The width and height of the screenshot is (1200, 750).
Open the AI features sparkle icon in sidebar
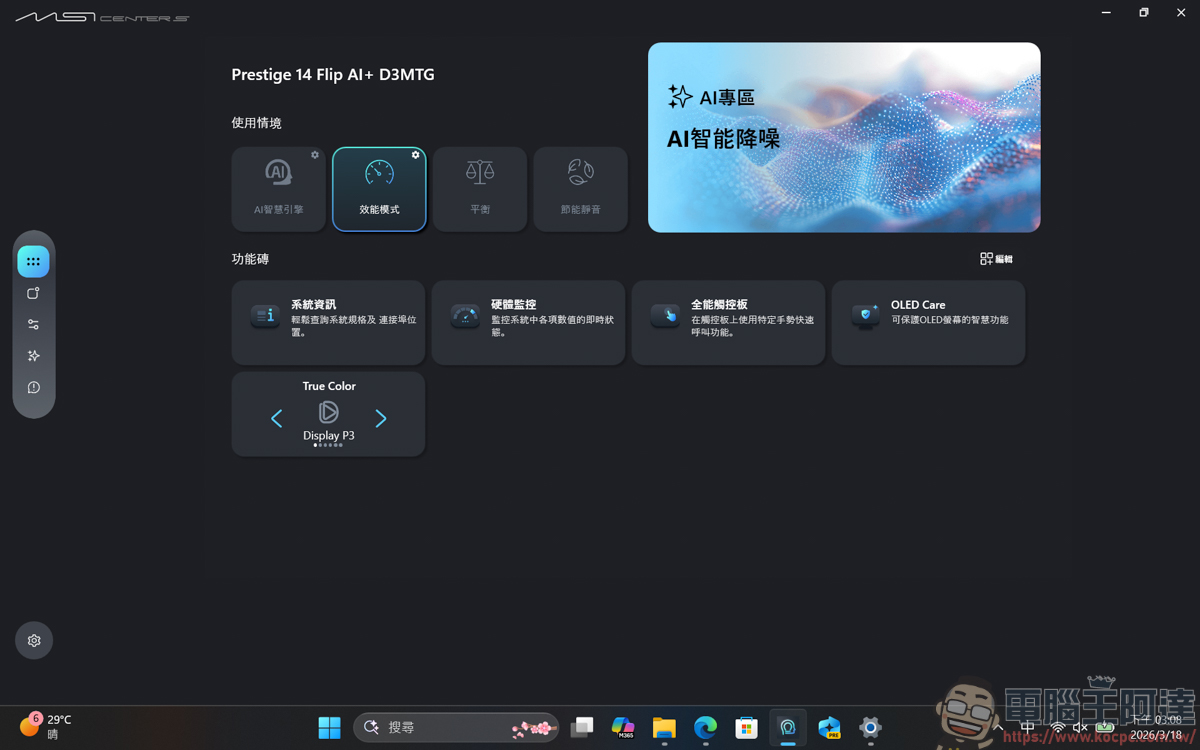point(33,355)
